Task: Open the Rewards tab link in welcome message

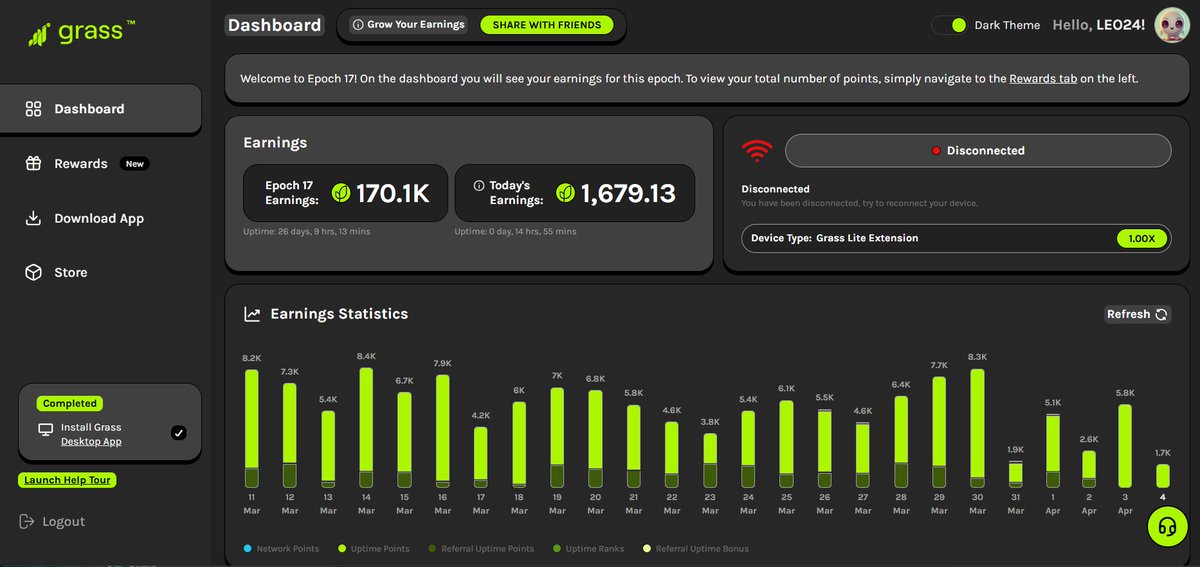Action: [1043, 78]
